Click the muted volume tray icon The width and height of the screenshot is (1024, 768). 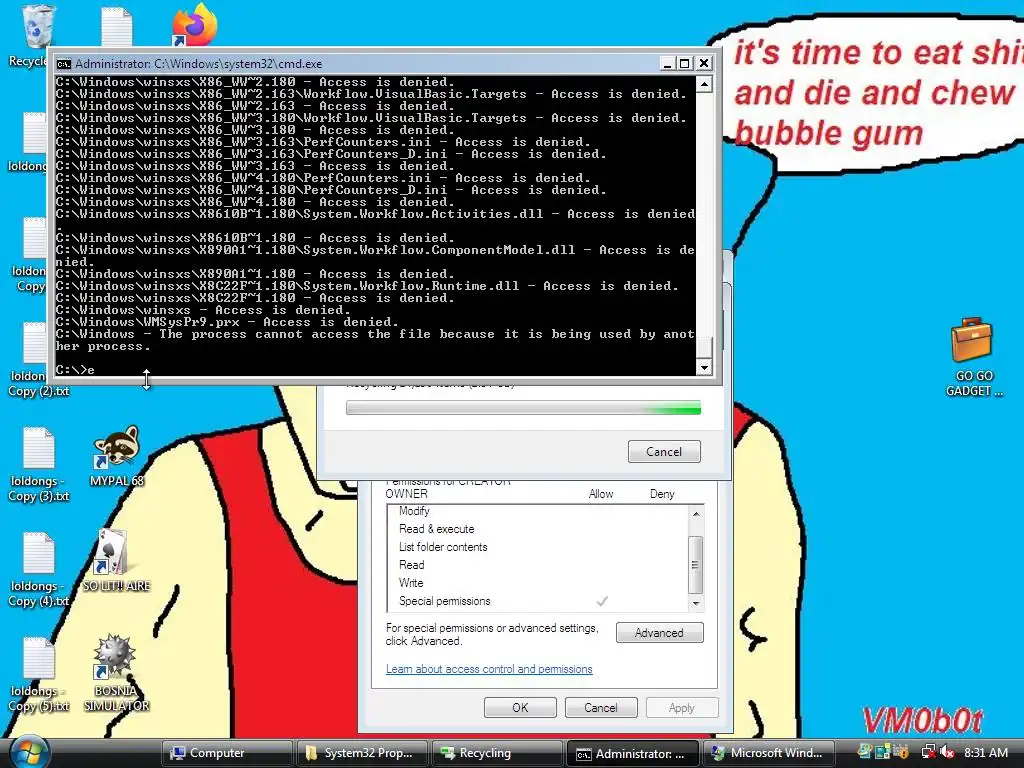pos(946,752)
